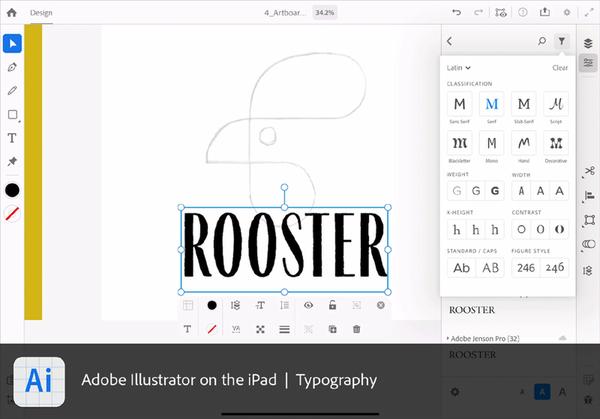Image resolution: width=600 pixels, height=419 pixels.
Task: Toggle the Serif classification filter
Action: (492, 104)
